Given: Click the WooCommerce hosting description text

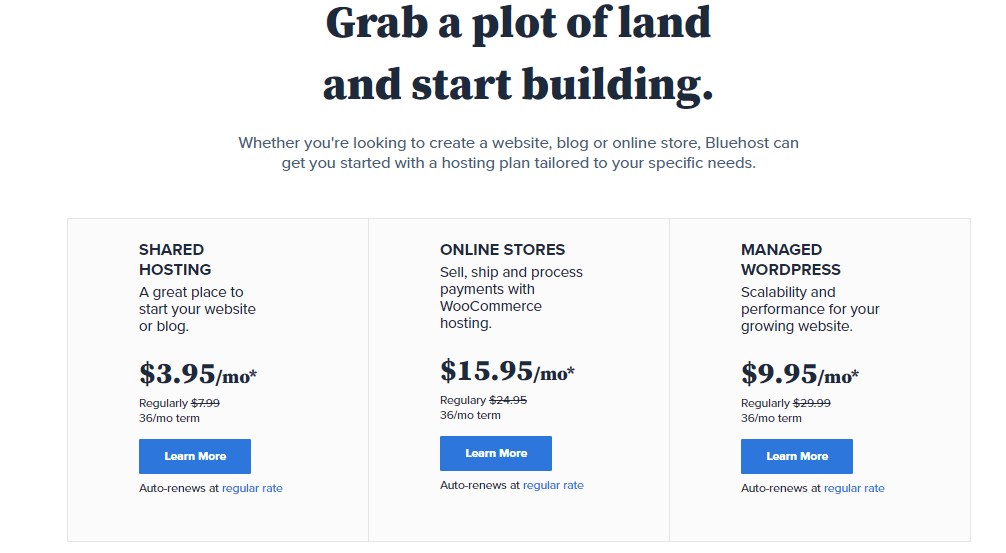Looking at the screenshot, I should pos(511,298).
